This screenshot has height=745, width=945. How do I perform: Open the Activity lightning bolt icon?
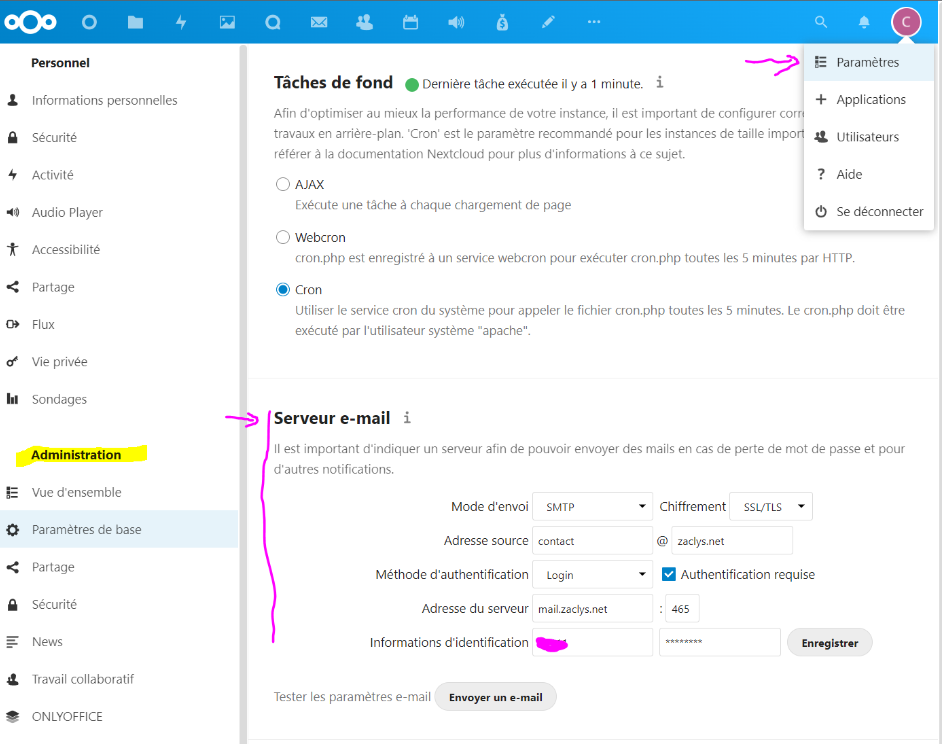point(181,22)
